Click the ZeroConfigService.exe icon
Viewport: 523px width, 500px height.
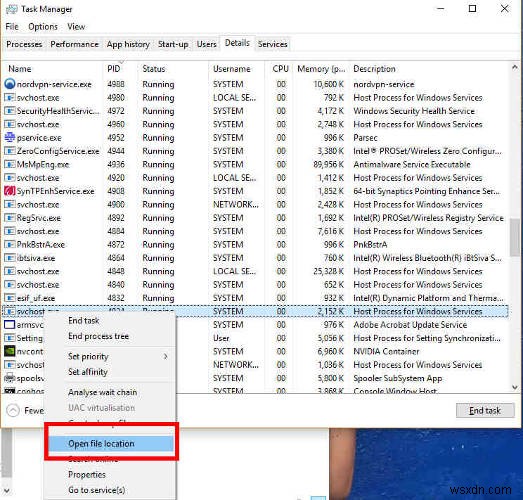[10, 151]
